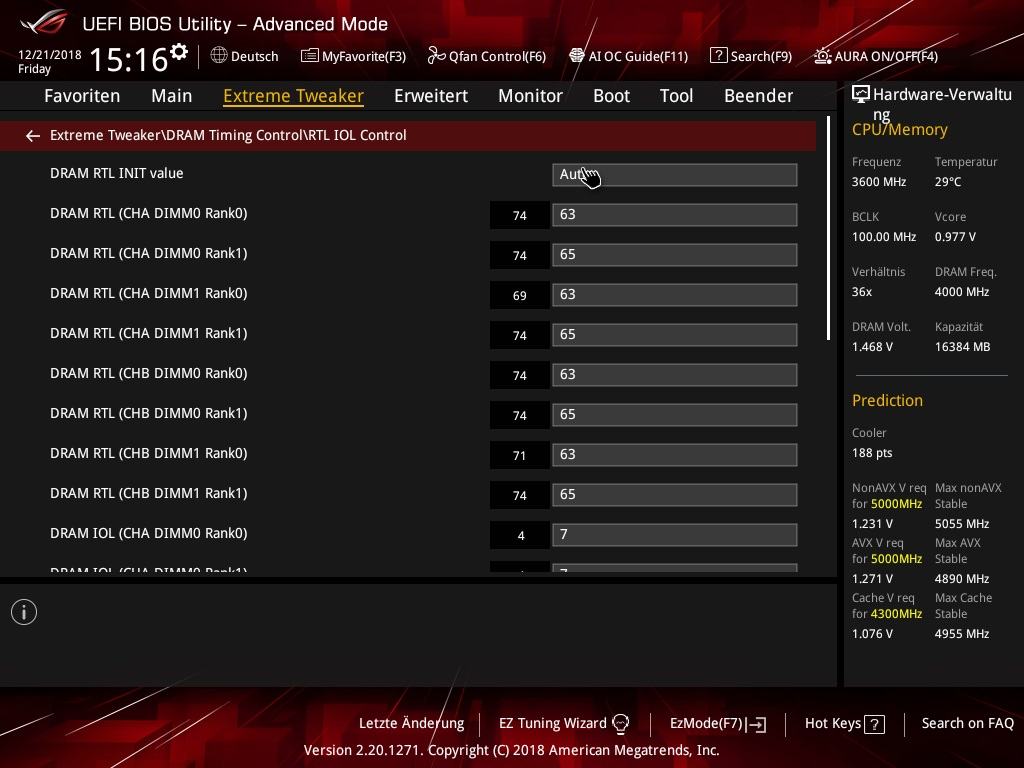
Task: Open the Boot tab
Action: [x=611, y=96]
